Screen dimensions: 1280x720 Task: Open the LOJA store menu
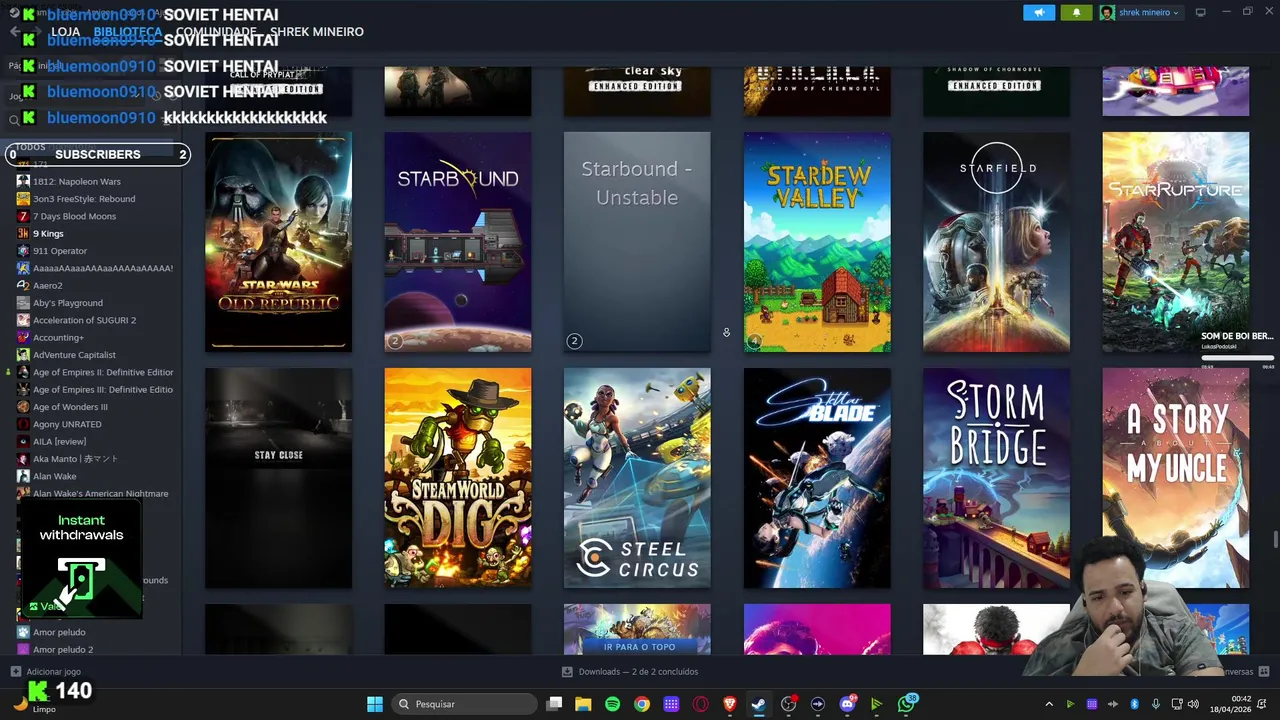(65, 32)
